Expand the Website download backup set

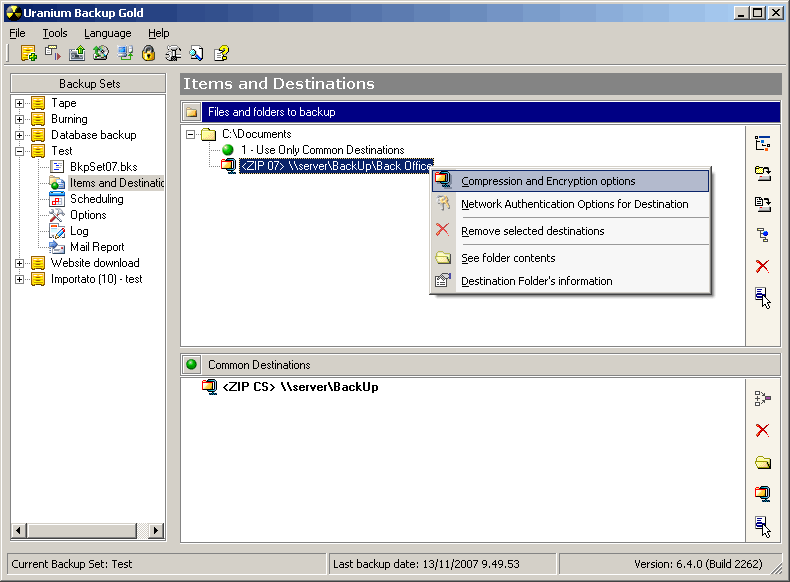[x=19, y=263]
